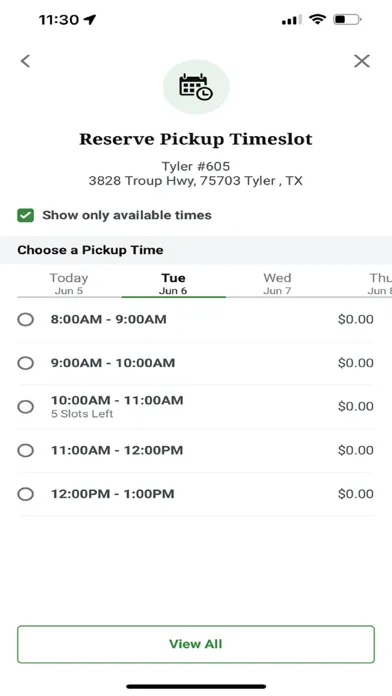The width and height of the screenshot is (392, 696).
Task: Tap the View All button
Action: (196, 644)
